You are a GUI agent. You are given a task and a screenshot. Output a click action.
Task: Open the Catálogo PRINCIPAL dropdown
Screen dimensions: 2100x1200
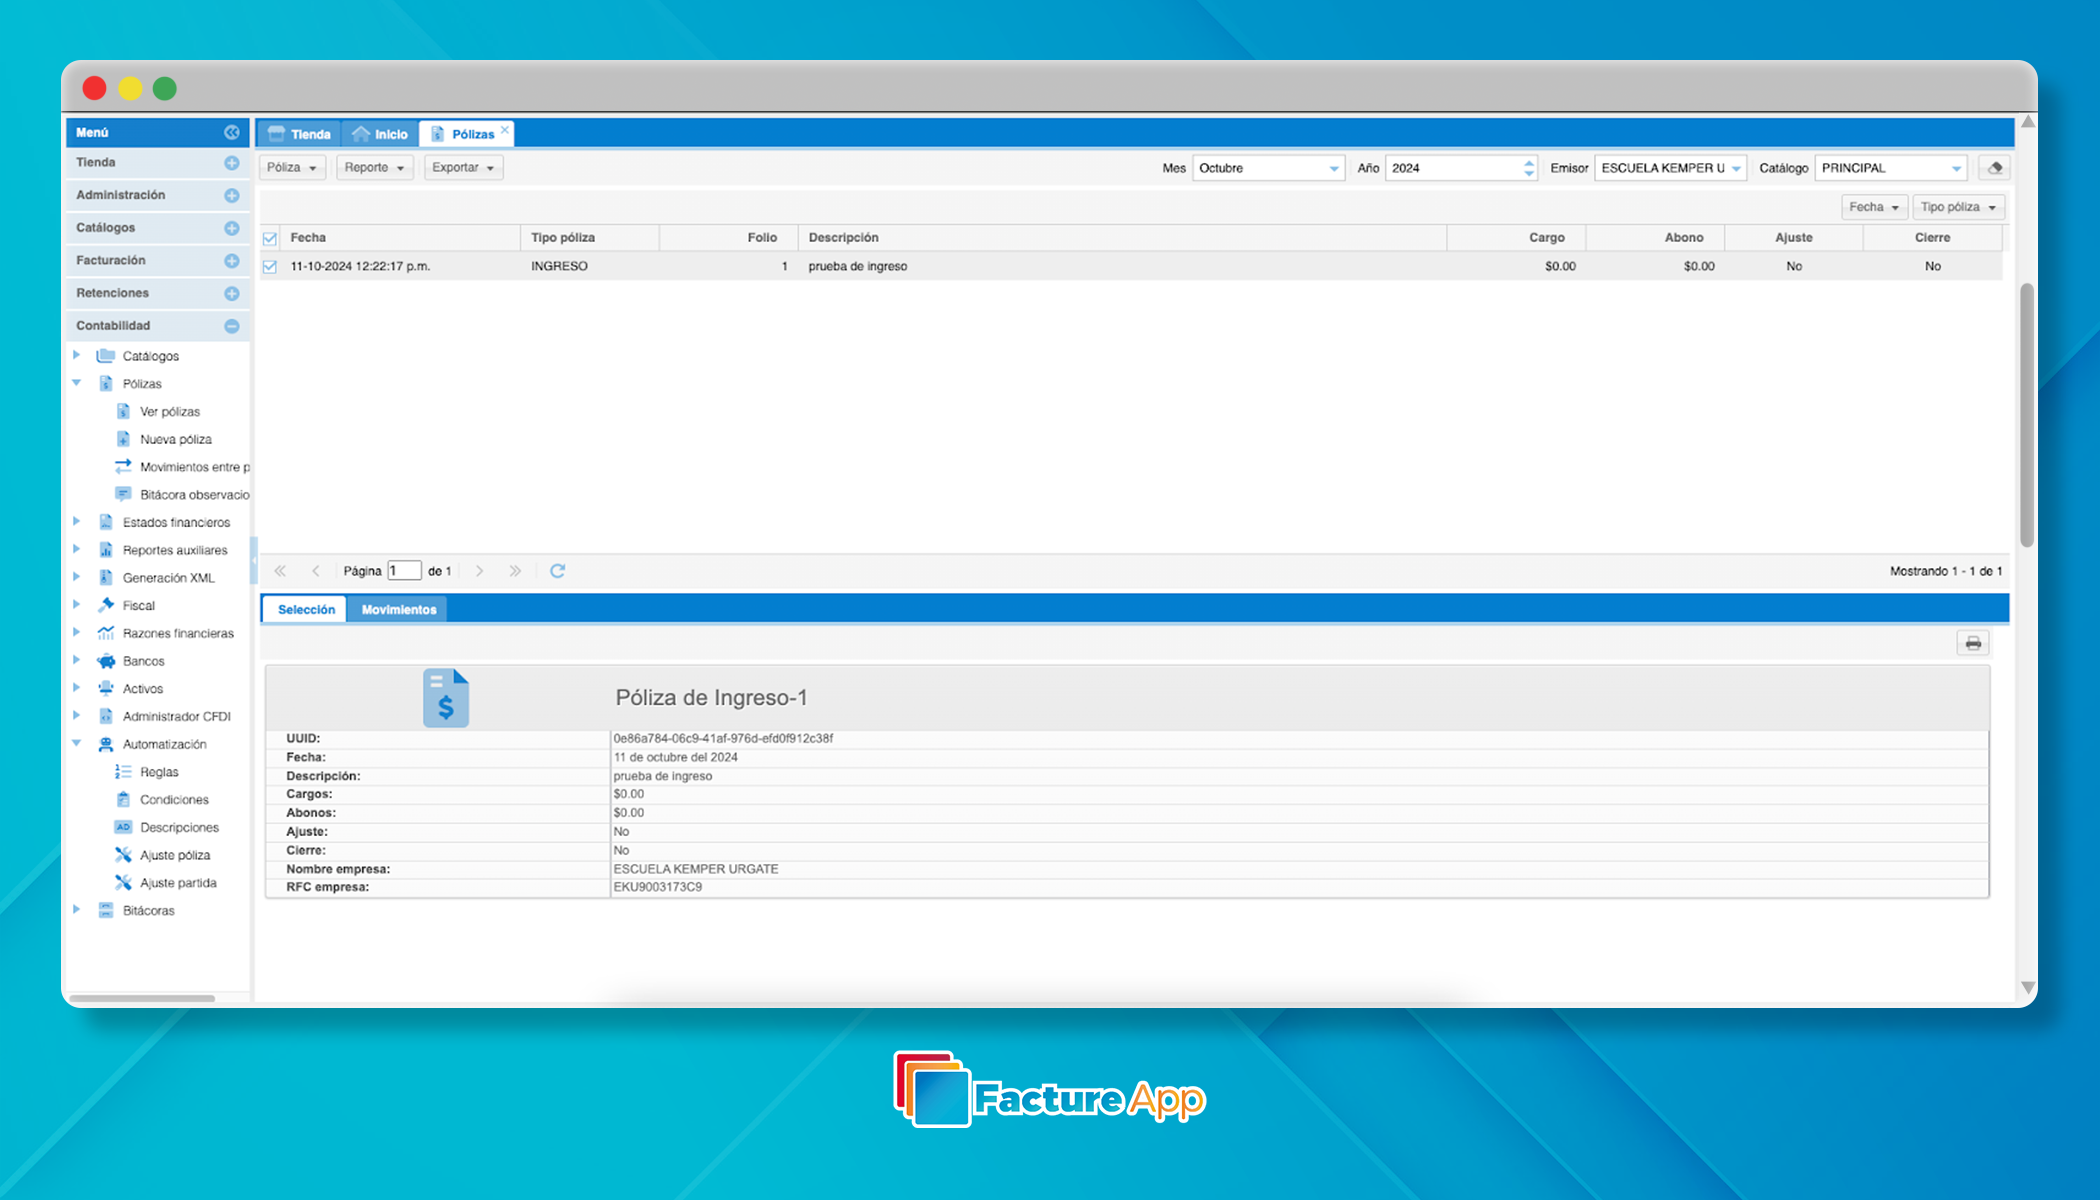[1956, 168]
